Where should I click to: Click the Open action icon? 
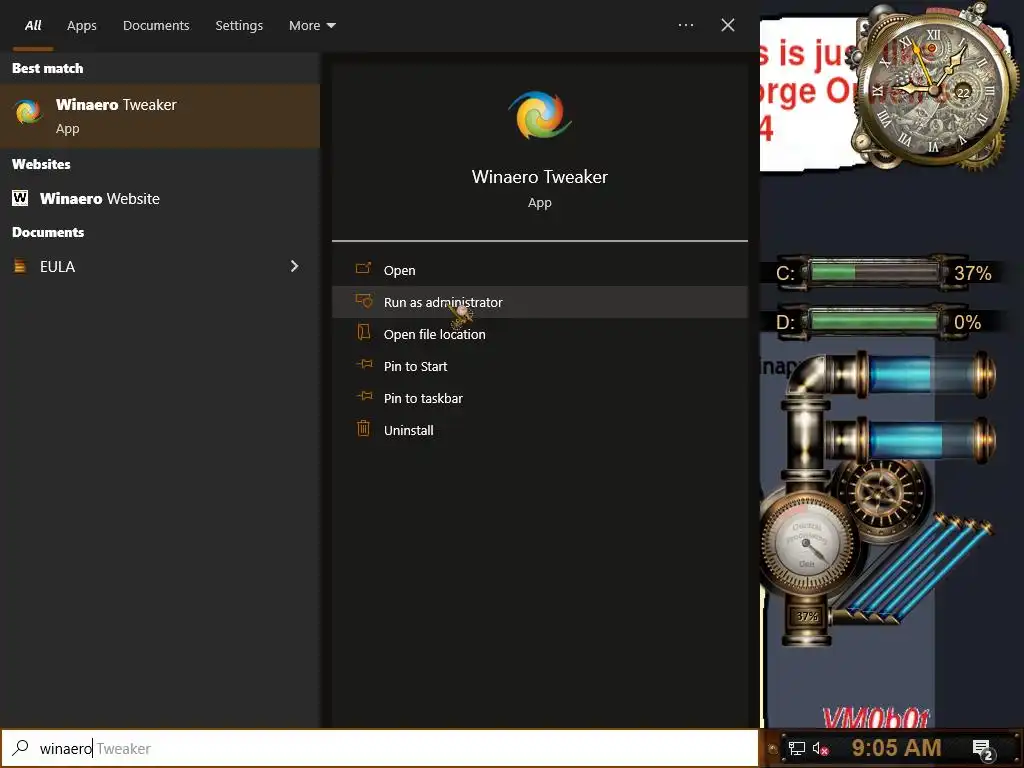click(x=363, y=268)
